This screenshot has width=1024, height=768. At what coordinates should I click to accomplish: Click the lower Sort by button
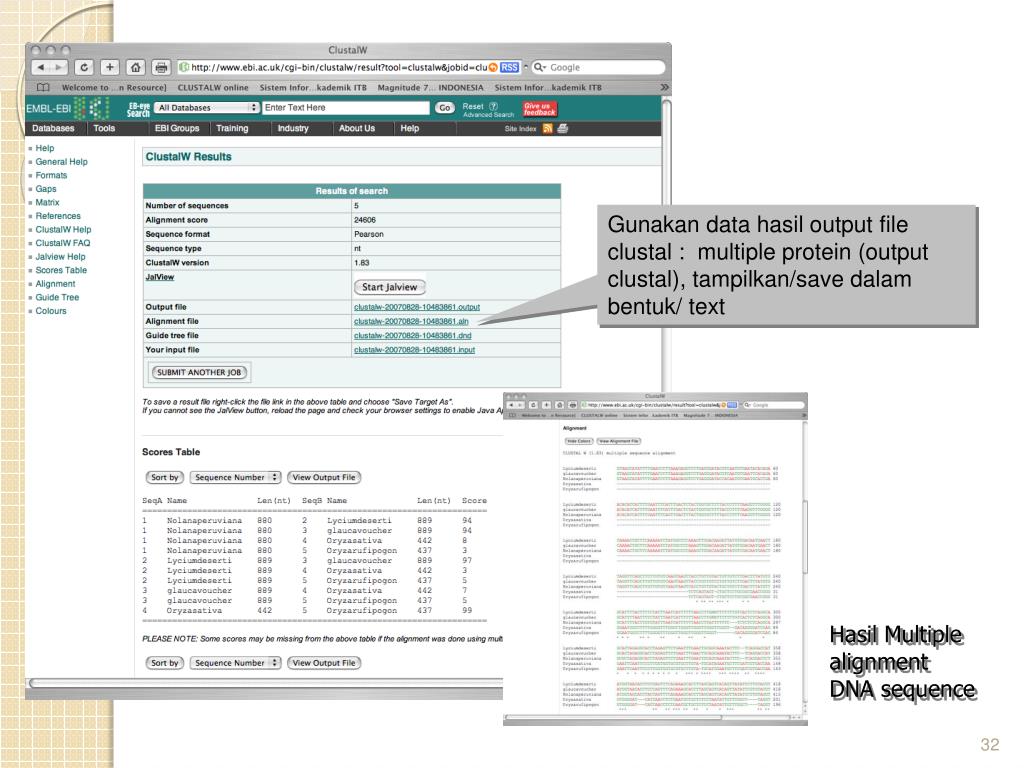point(165,663)
